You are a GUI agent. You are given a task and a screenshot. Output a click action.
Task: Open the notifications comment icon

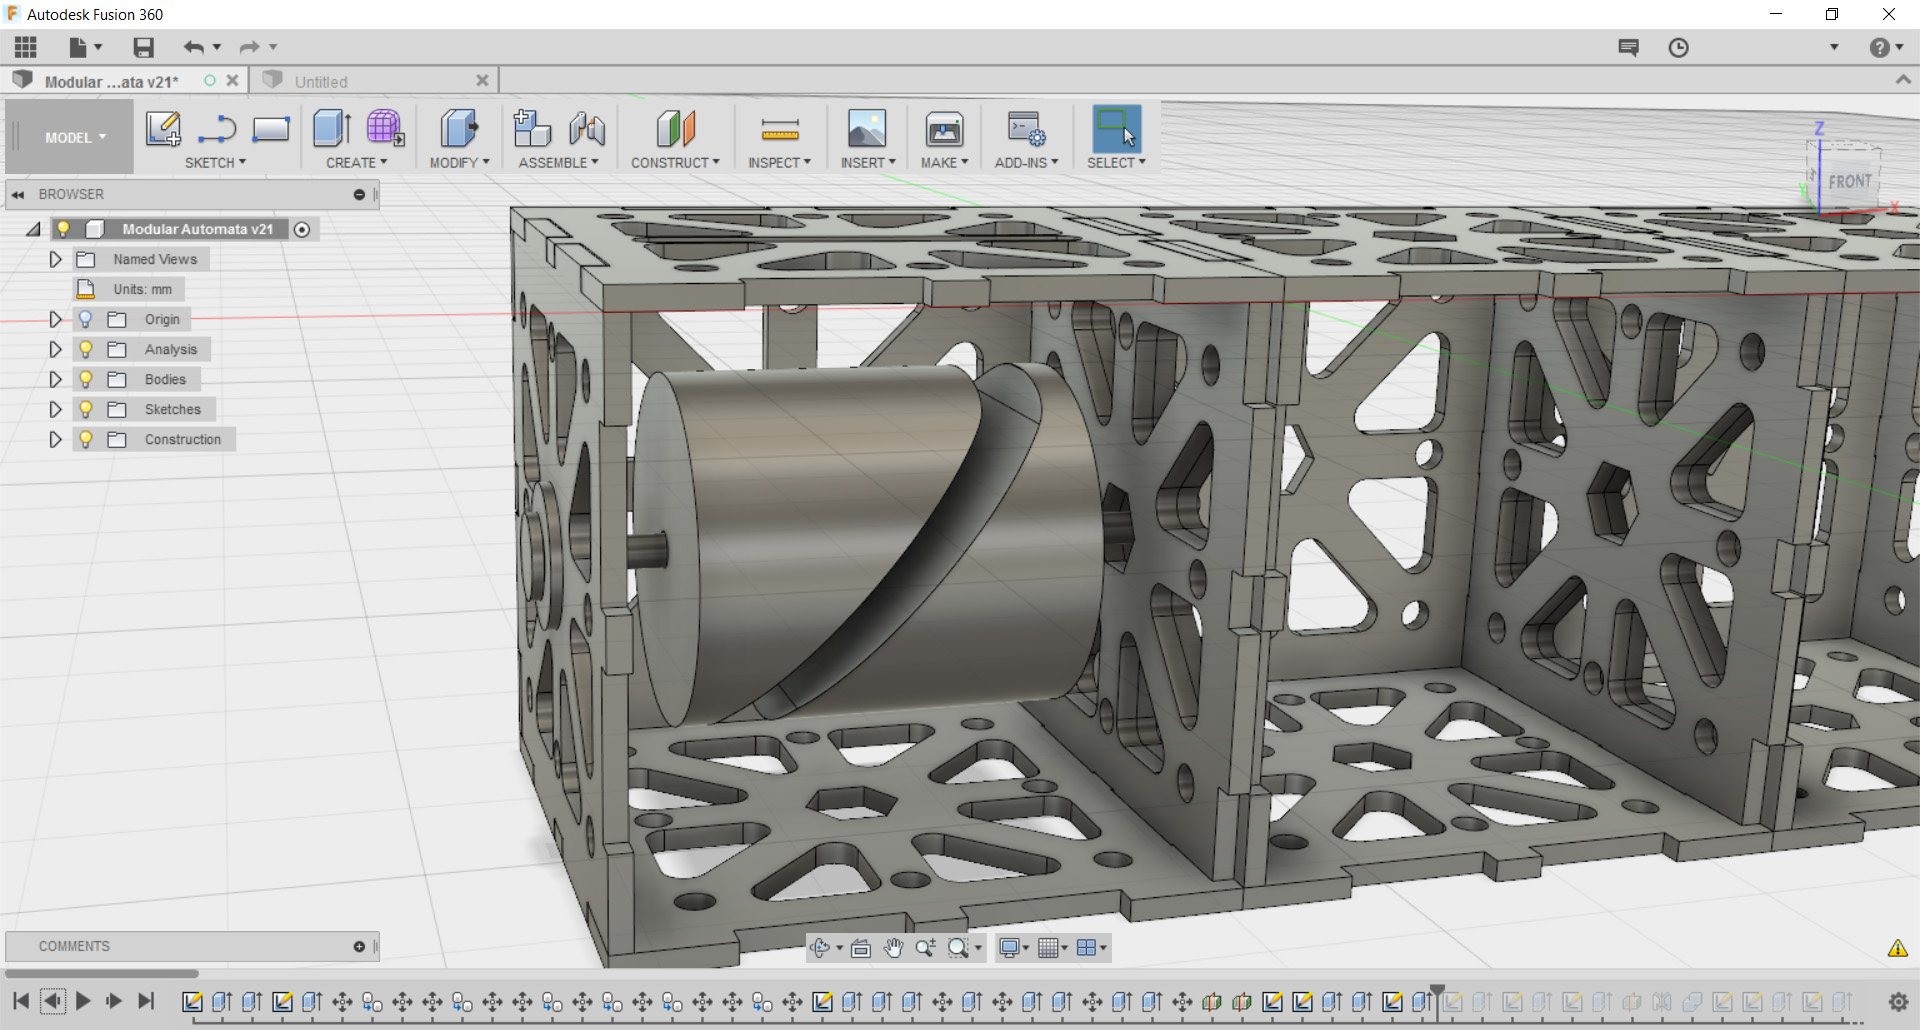pos(1629,47)
